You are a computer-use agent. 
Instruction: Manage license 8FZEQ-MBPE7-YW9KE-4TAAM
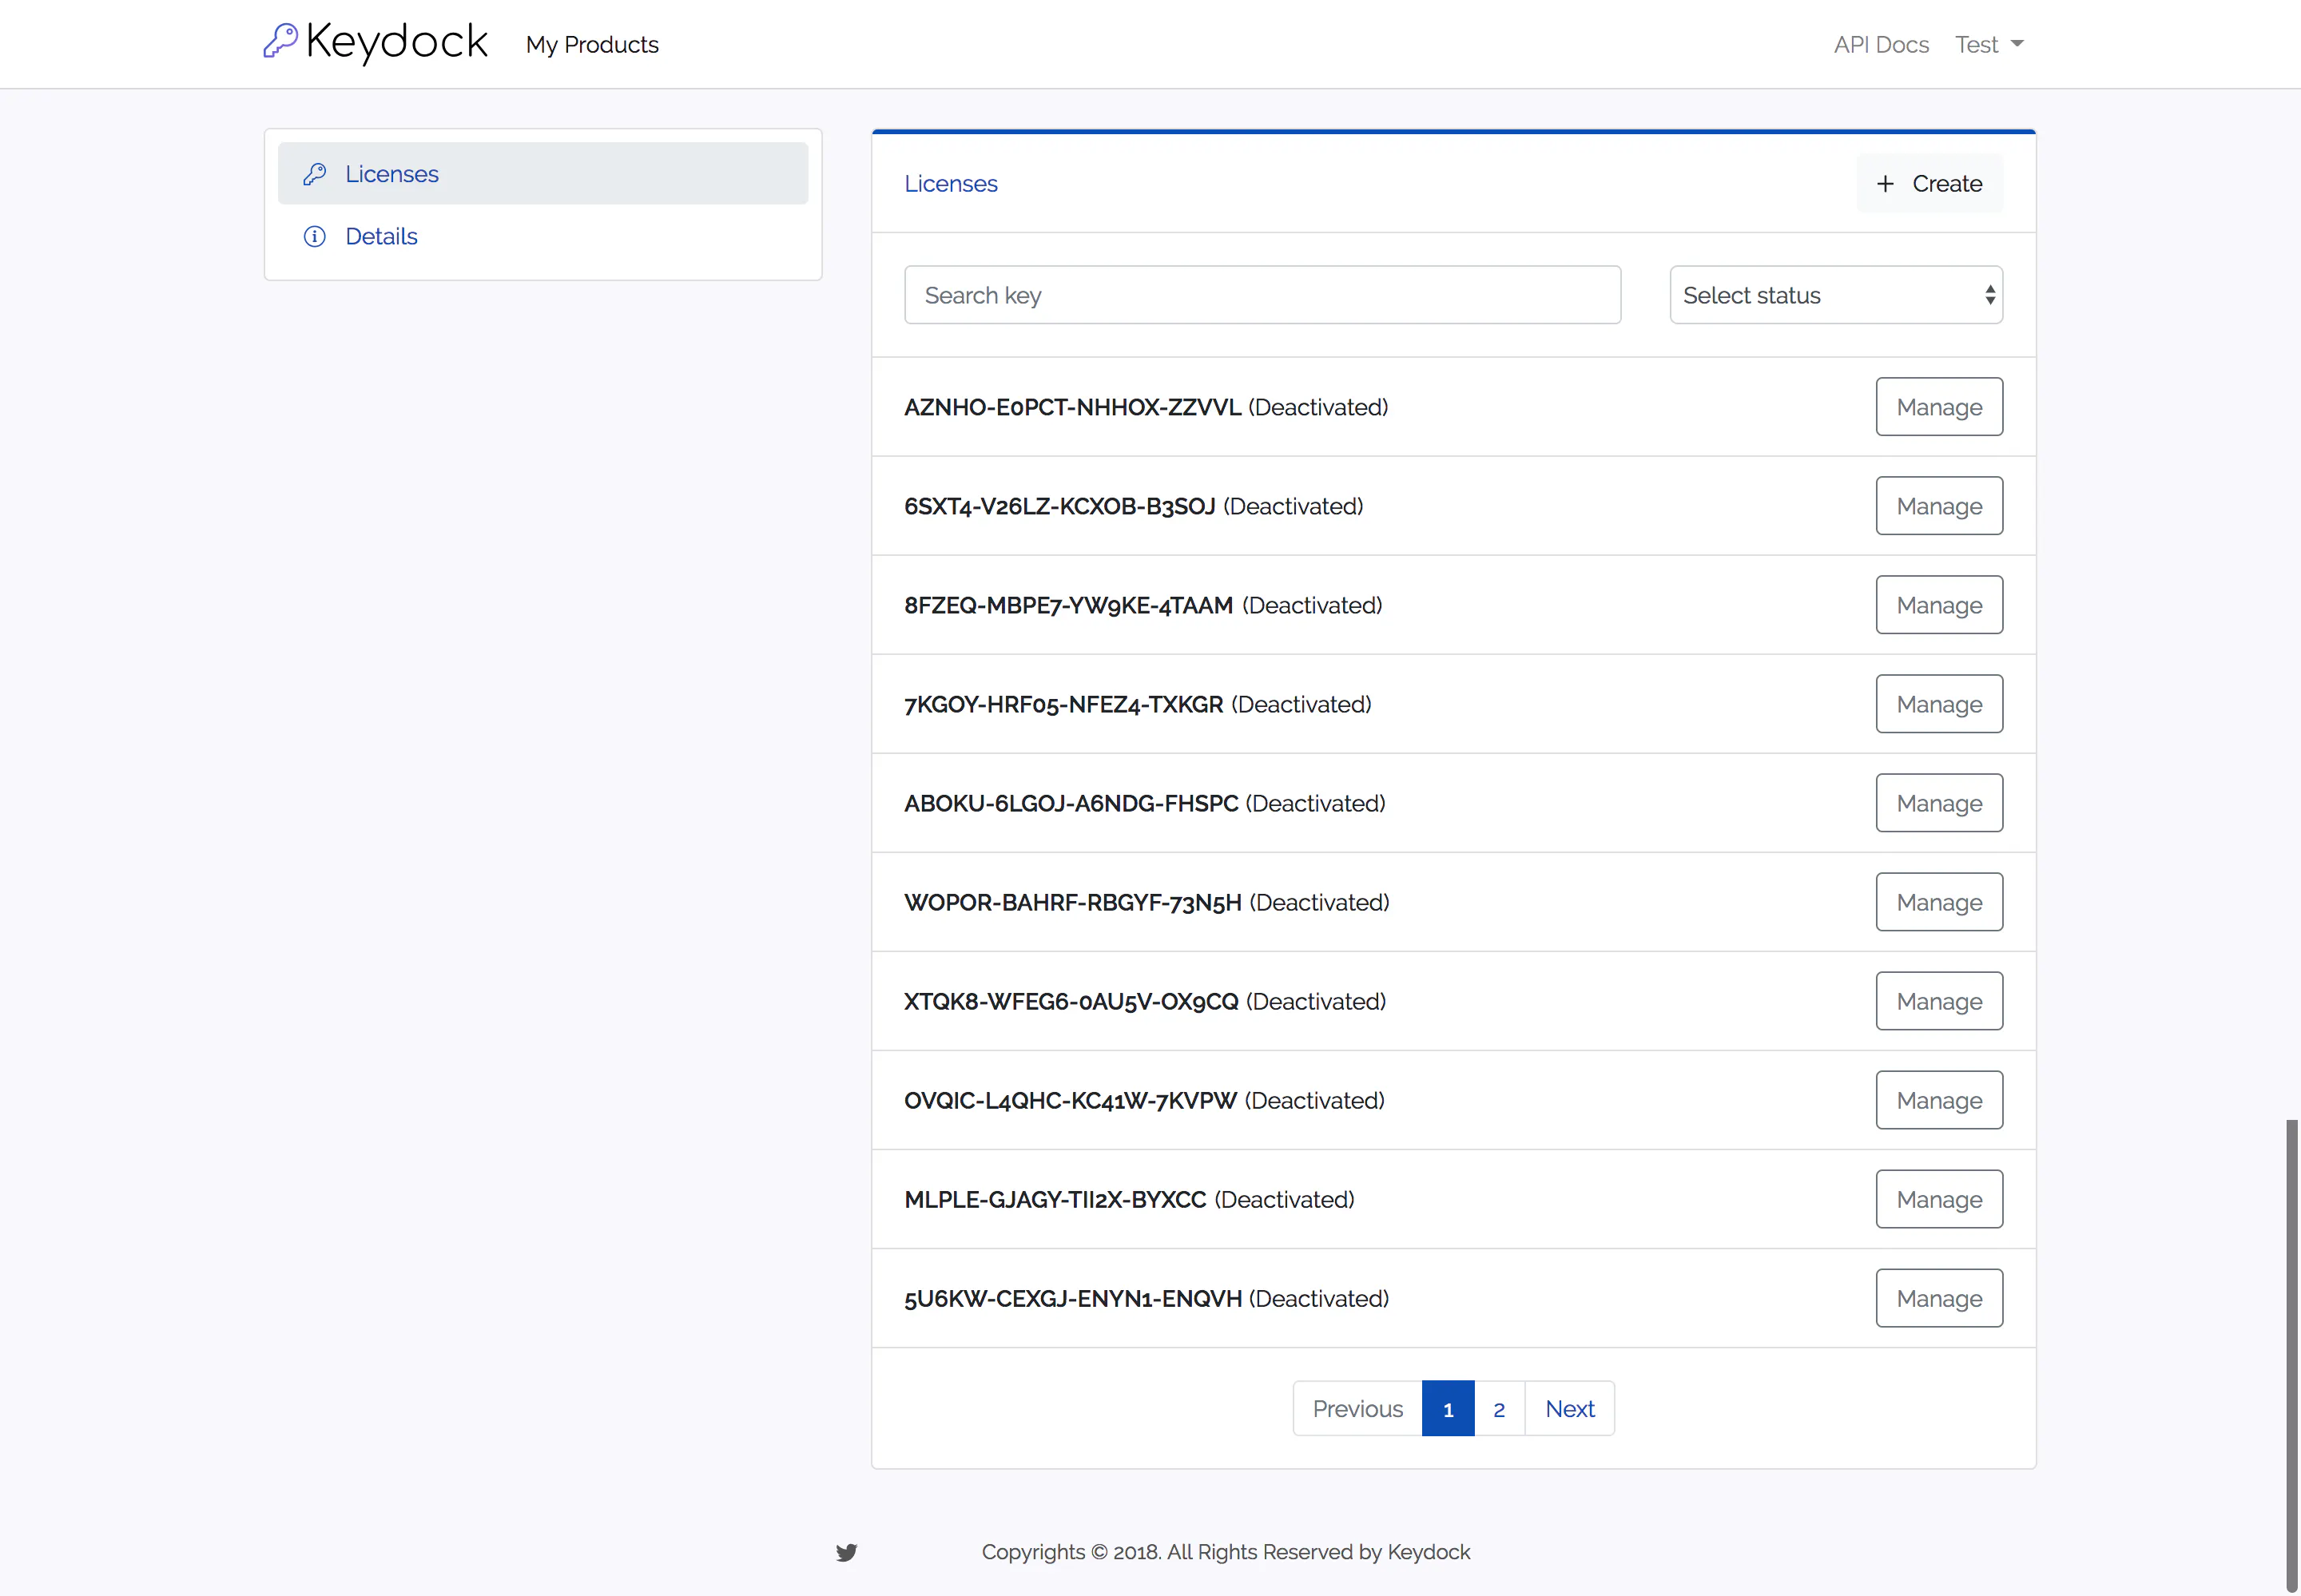coord(1939,605)
